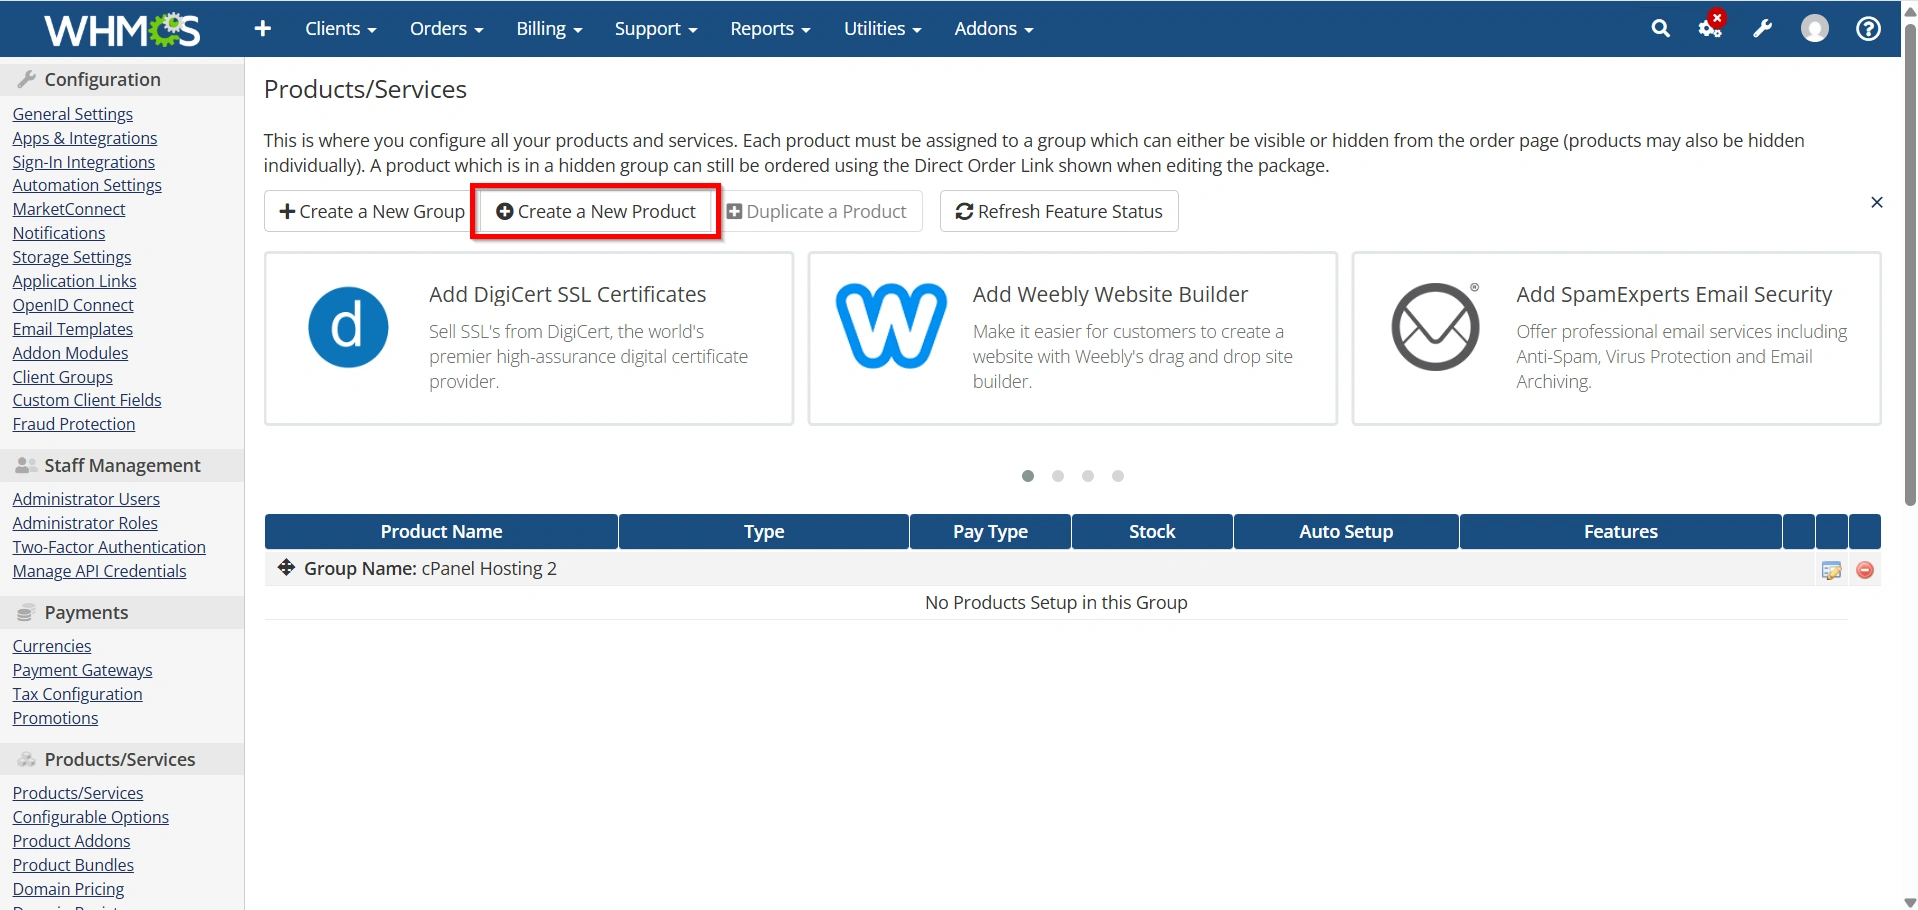Edit the cPanel Hosting 2 group icon
The height and width of the screenshot is (910, 1918).
pyautogui.click(x=1832, y=570)
